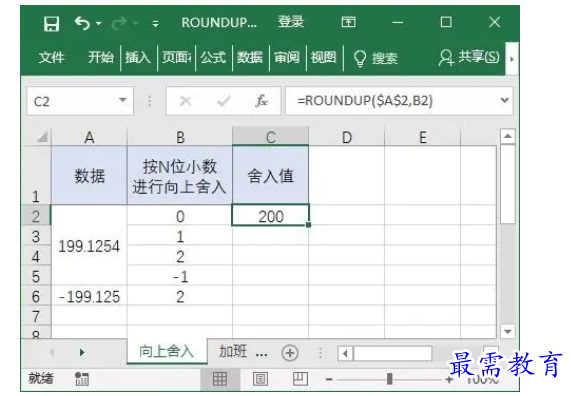Screen dimensions: 571x396
Task: Add a new sheet with plus
Action: pos(290,353)
